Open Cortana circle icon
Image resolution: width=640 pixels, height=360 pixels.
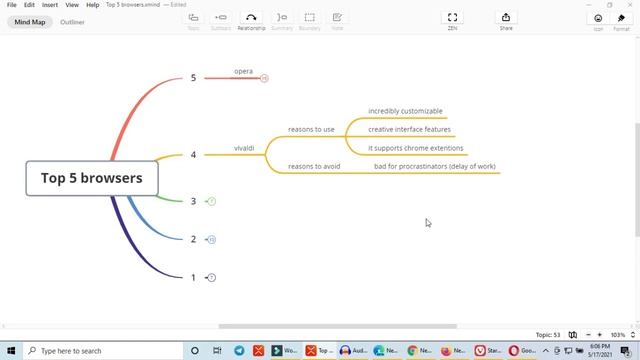pos(195,351)
